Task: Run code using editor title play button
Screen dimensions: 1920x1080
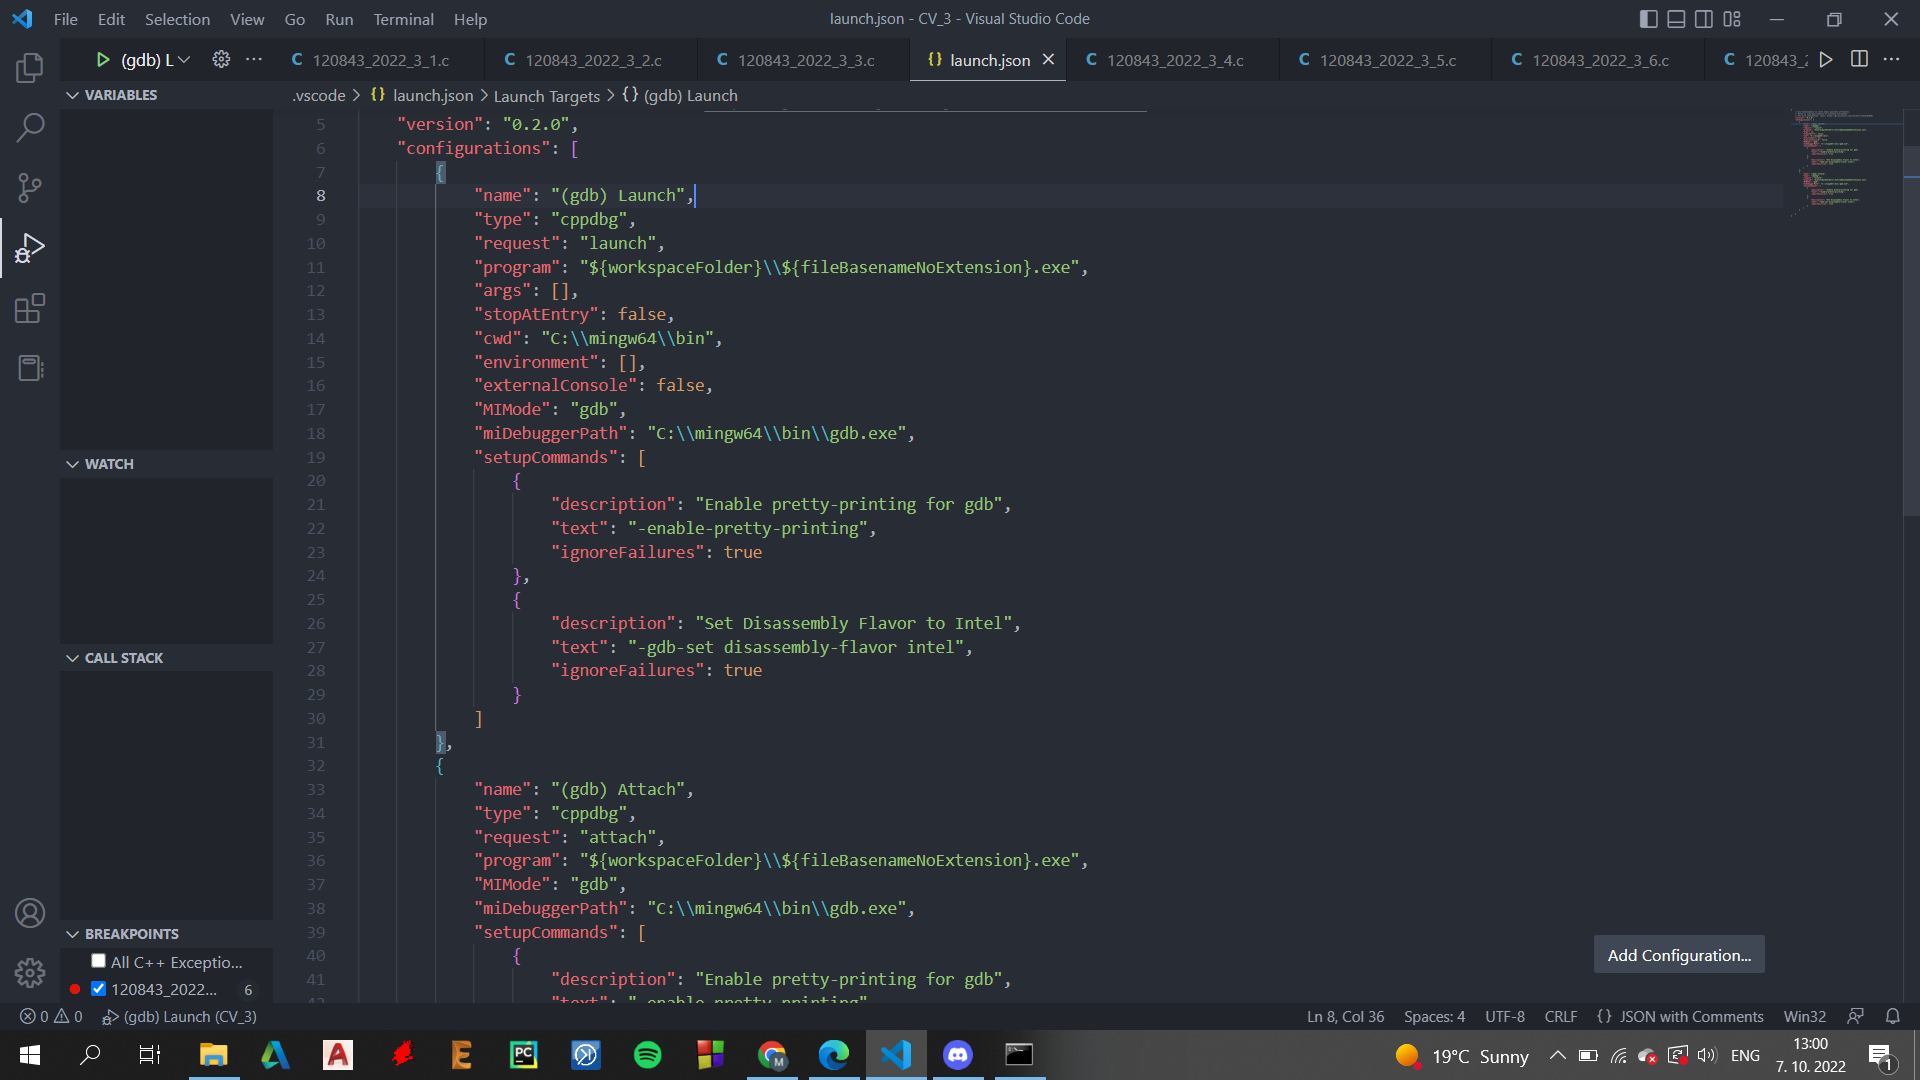Action: pos(1826,60)
